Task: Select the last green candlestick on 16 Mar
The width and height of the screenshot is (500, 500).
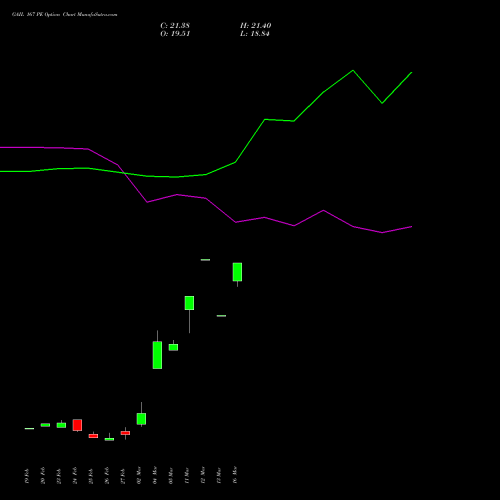Action: (x=237, y=272)
